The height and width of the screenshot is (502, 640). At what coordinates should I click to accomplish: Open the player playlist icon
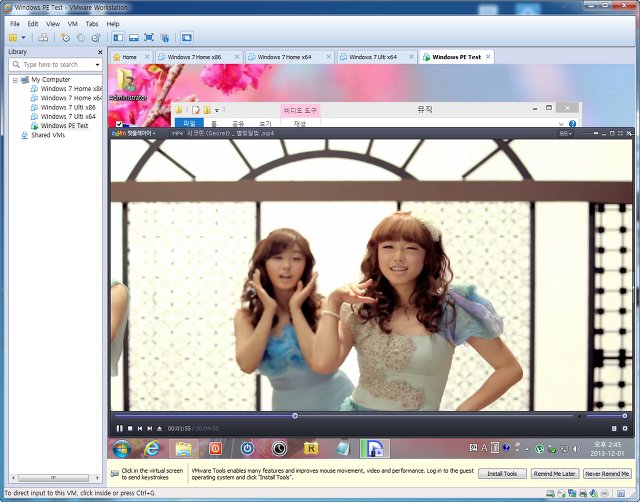pyautogui.click(x=614, y=428)
